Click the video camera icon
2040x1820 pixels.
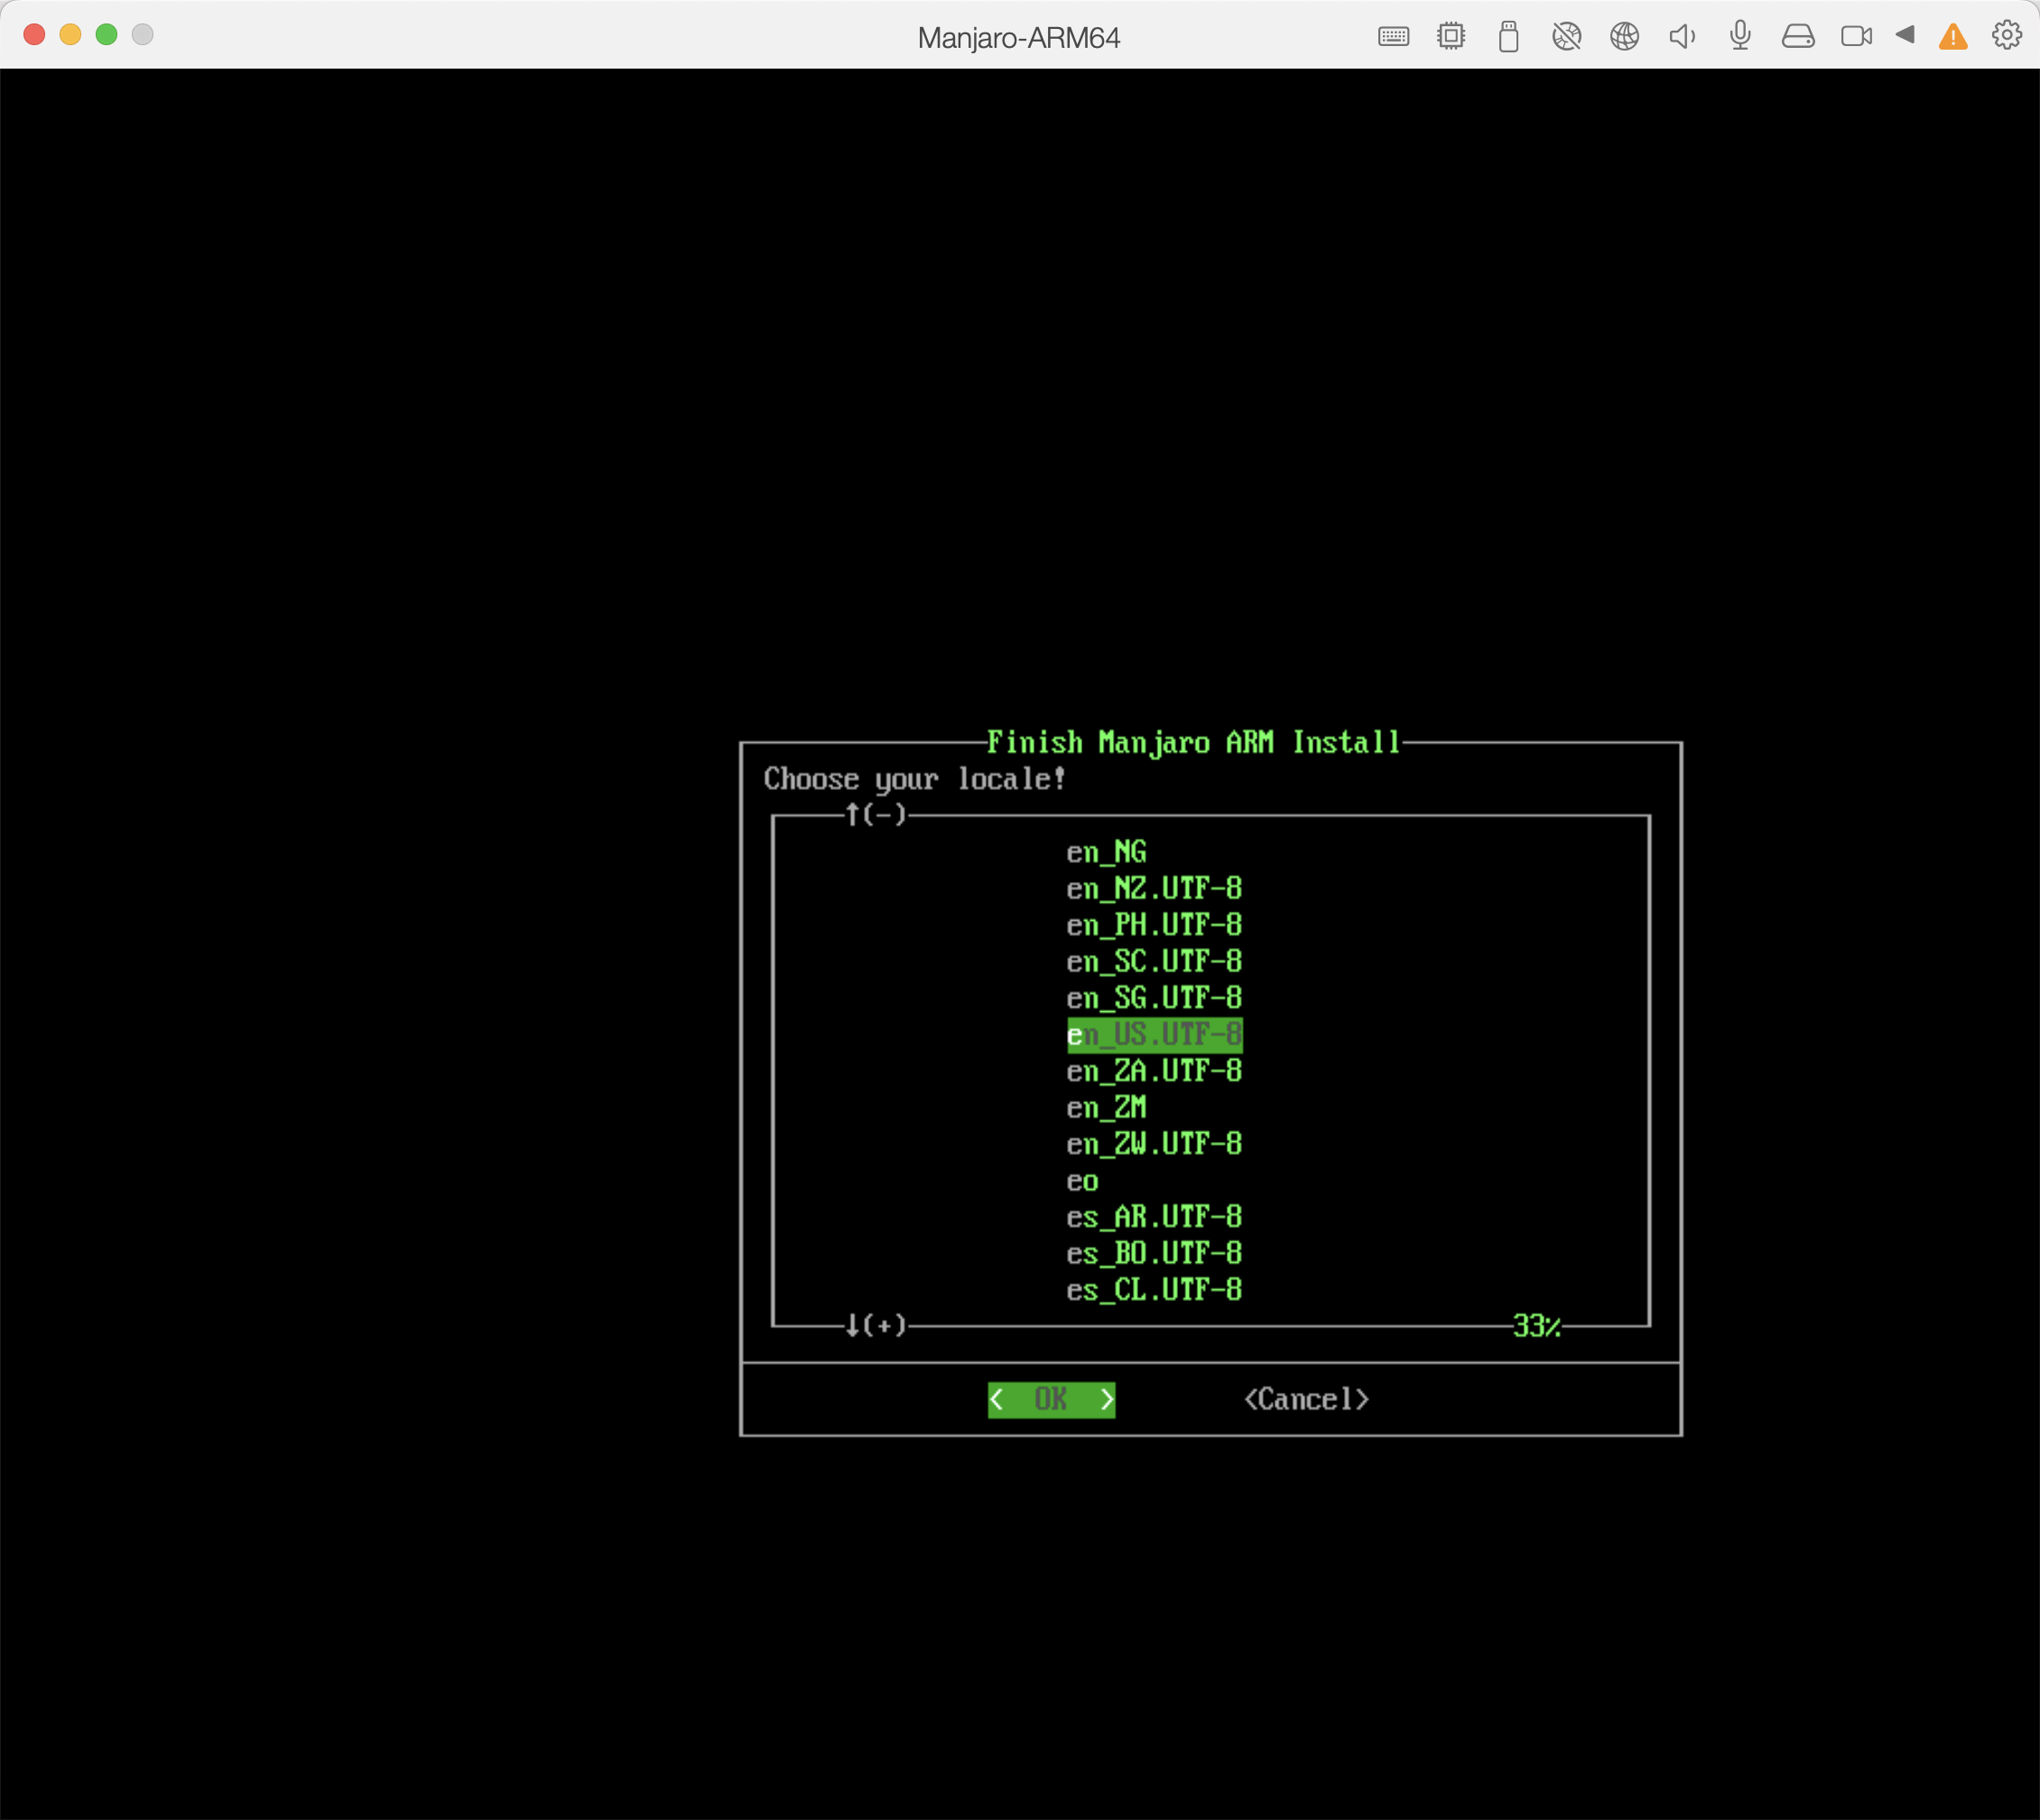[x=1856, y=37]
